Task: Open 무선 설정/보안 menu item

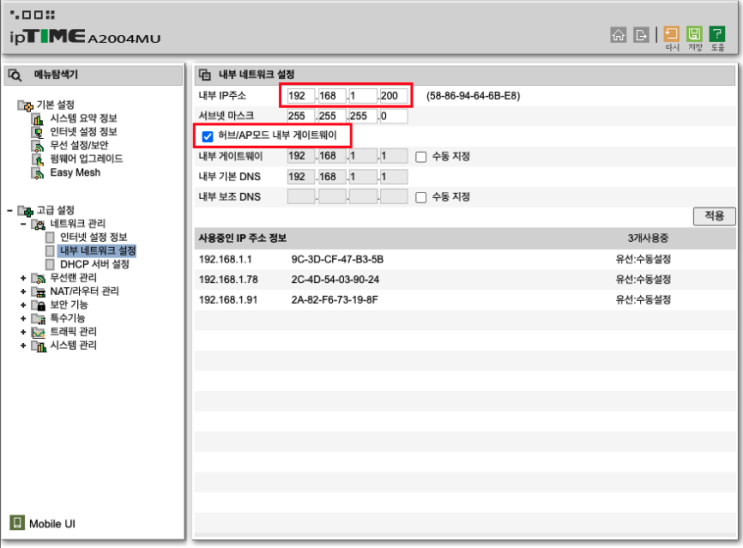Action: coord(79,146)
